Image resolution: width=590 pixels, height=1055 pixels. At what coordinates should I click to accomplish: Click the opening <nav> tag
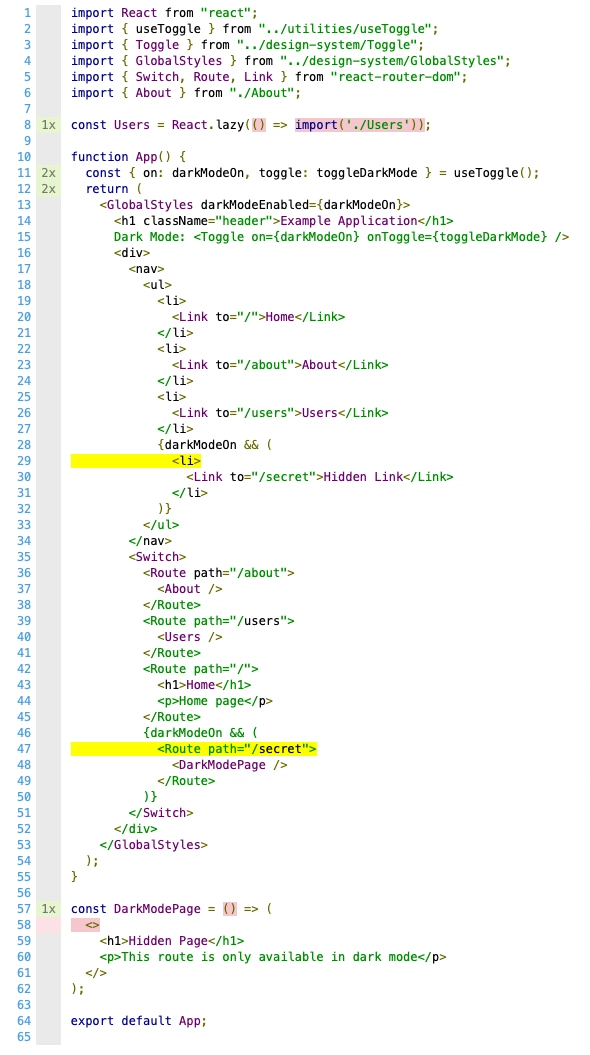click(147, 269)
